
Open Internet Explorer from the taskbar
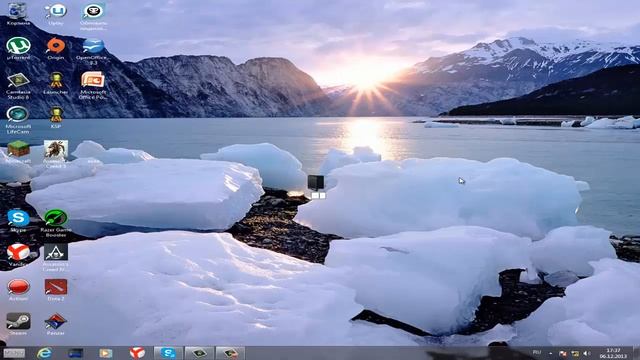[44, 353]
